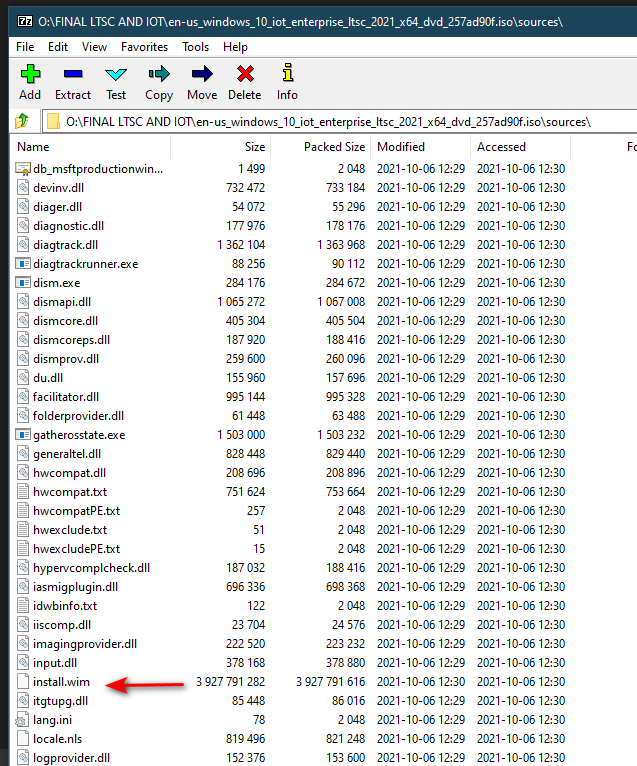Click install.wim modified time 2021-10-06 12:30
The image size is (637, 766).
point(421,682)
